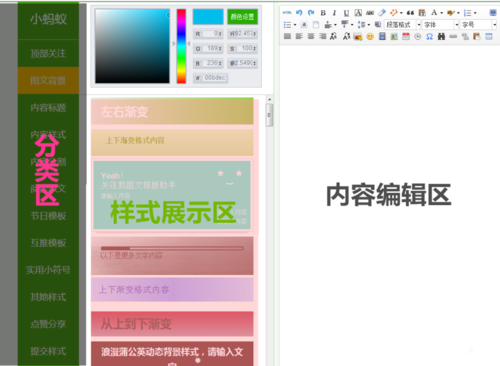Insert an emoticon with the smiley icon

[370, 37]
